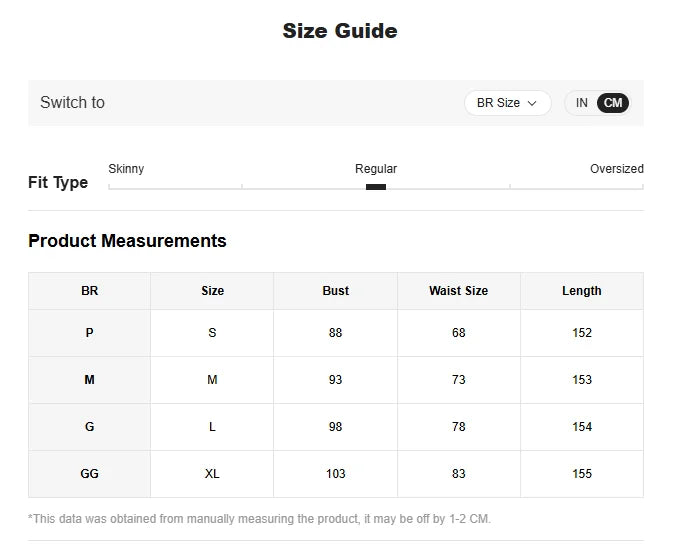Click the Length column header
The height and width of the screenshot is (554, 673).
pyautogui.click(x=582, y=291)
